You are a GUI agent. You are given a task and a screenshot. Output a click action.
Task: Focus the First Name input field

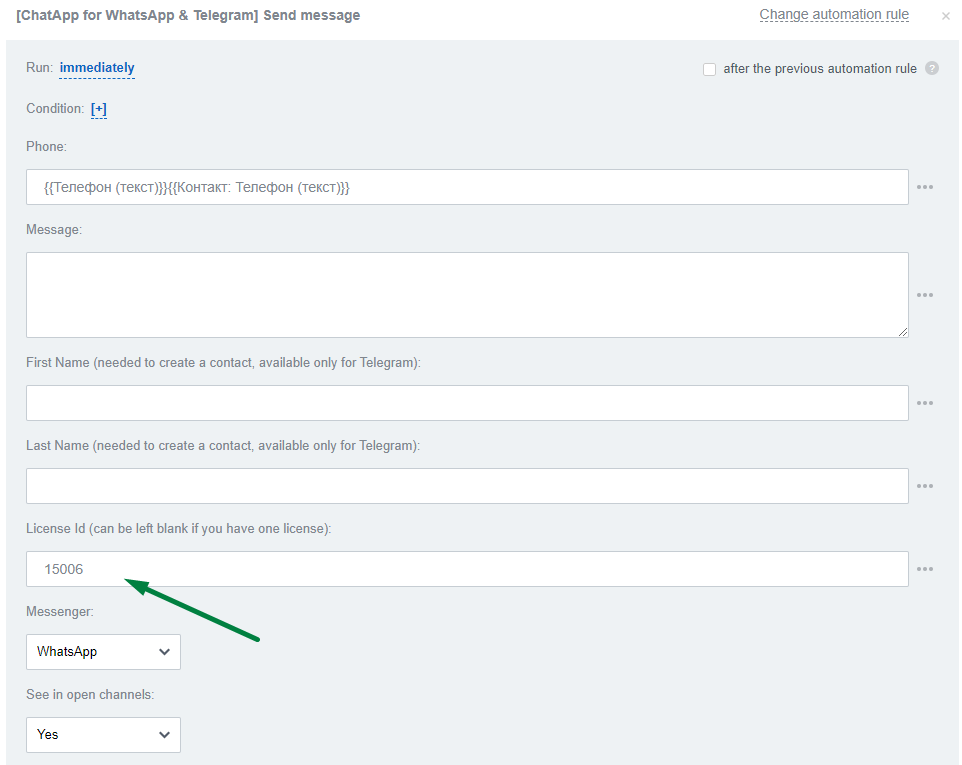coord(466,402)
